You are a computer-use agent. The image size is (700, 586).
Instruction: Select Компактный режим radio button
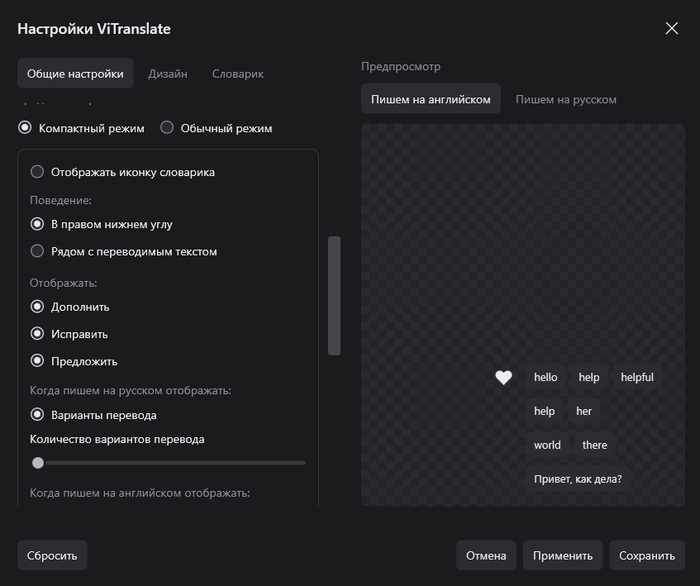click(25, 128)
